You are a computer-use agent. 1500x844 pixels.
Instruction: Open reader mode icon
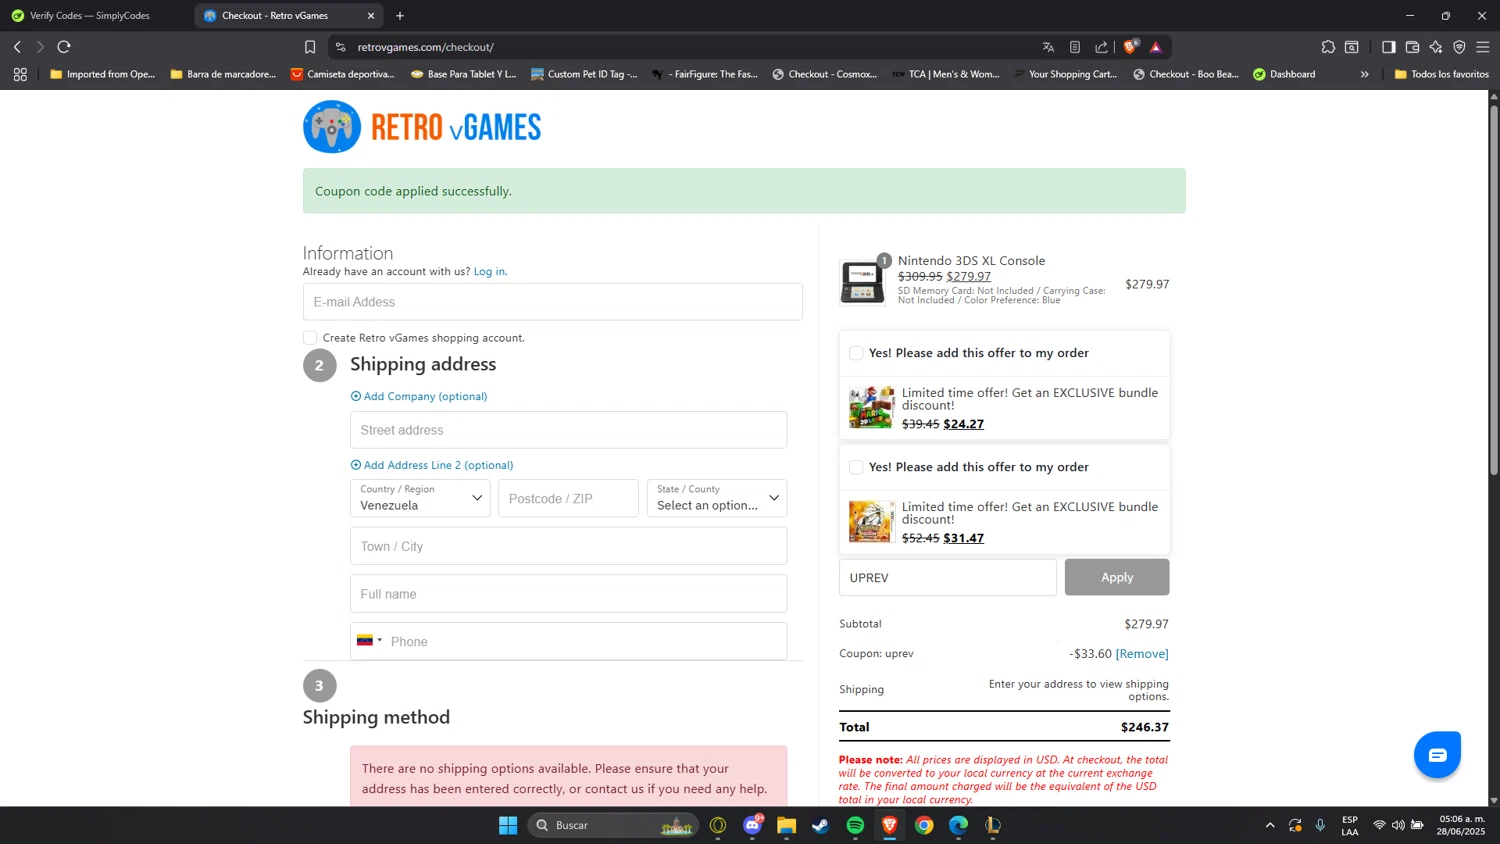1075,47
